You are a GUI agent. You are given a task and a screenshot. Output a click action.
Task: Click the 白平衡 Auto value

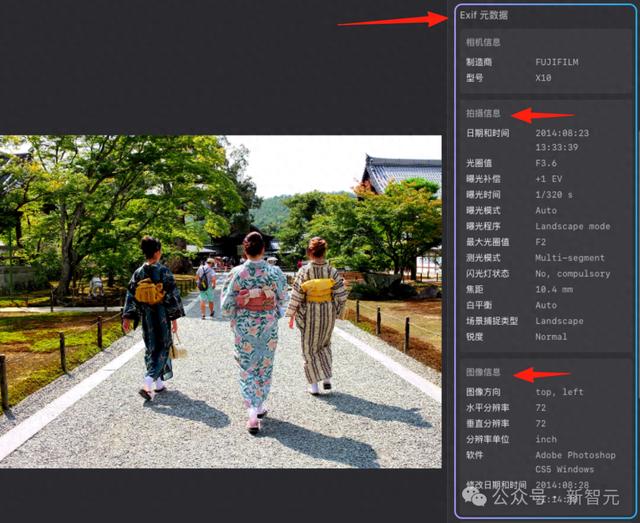click(x=546, y=305)
